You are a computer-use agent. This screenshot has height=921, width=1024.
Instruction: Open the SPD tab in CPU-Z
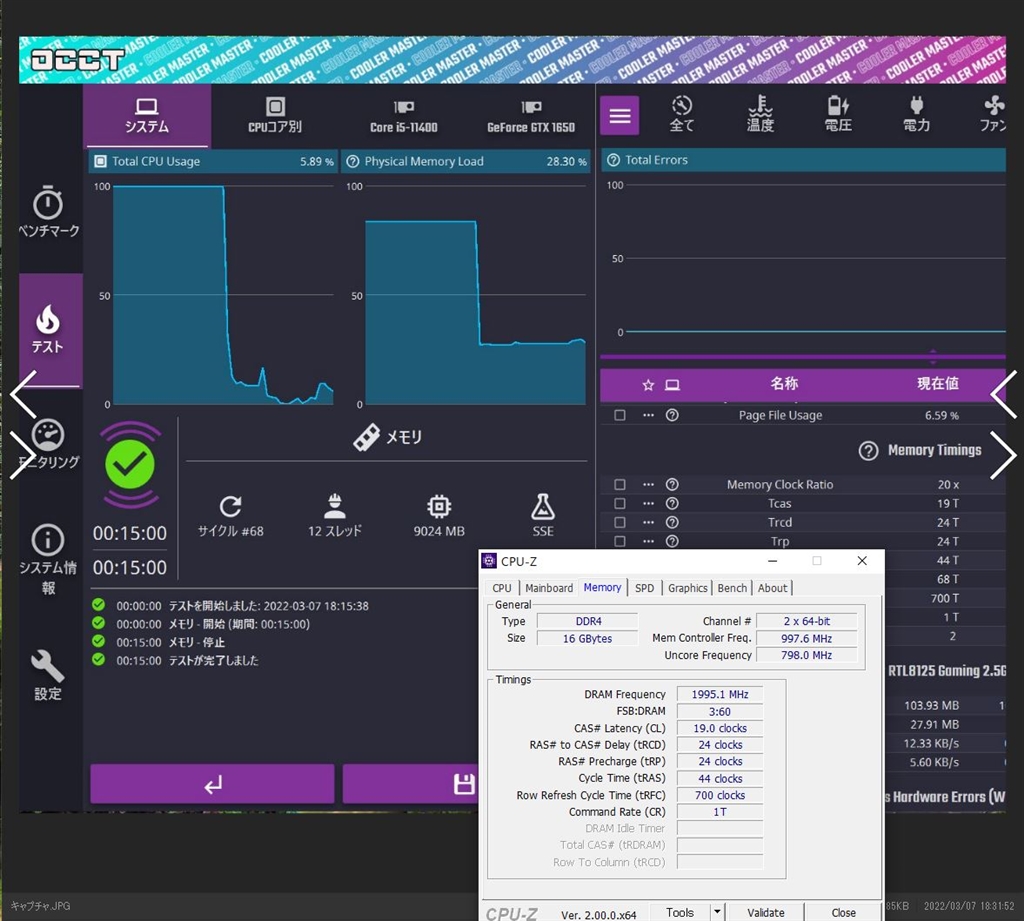point(645,588)
